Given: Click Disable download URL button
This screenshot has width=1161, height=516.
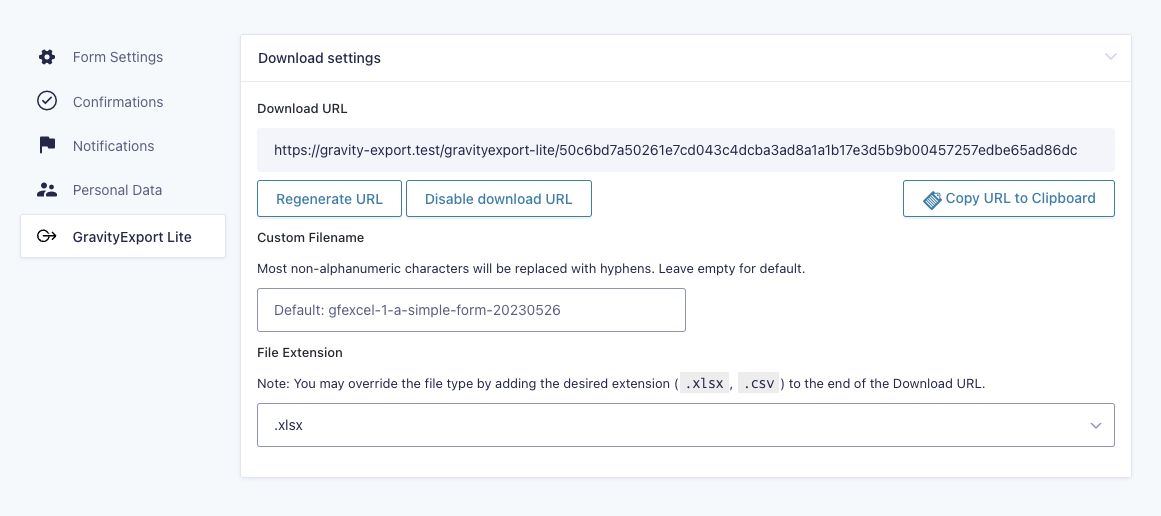Looking at the screenshot, I should [x=498, y=199].
